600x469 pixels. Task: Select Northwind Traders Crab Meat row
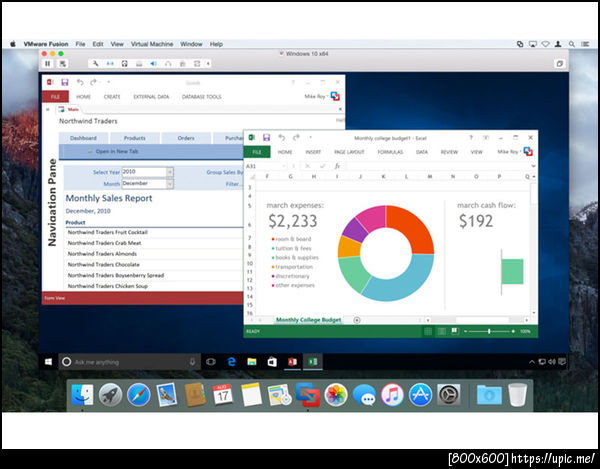(x=155, y=243)
